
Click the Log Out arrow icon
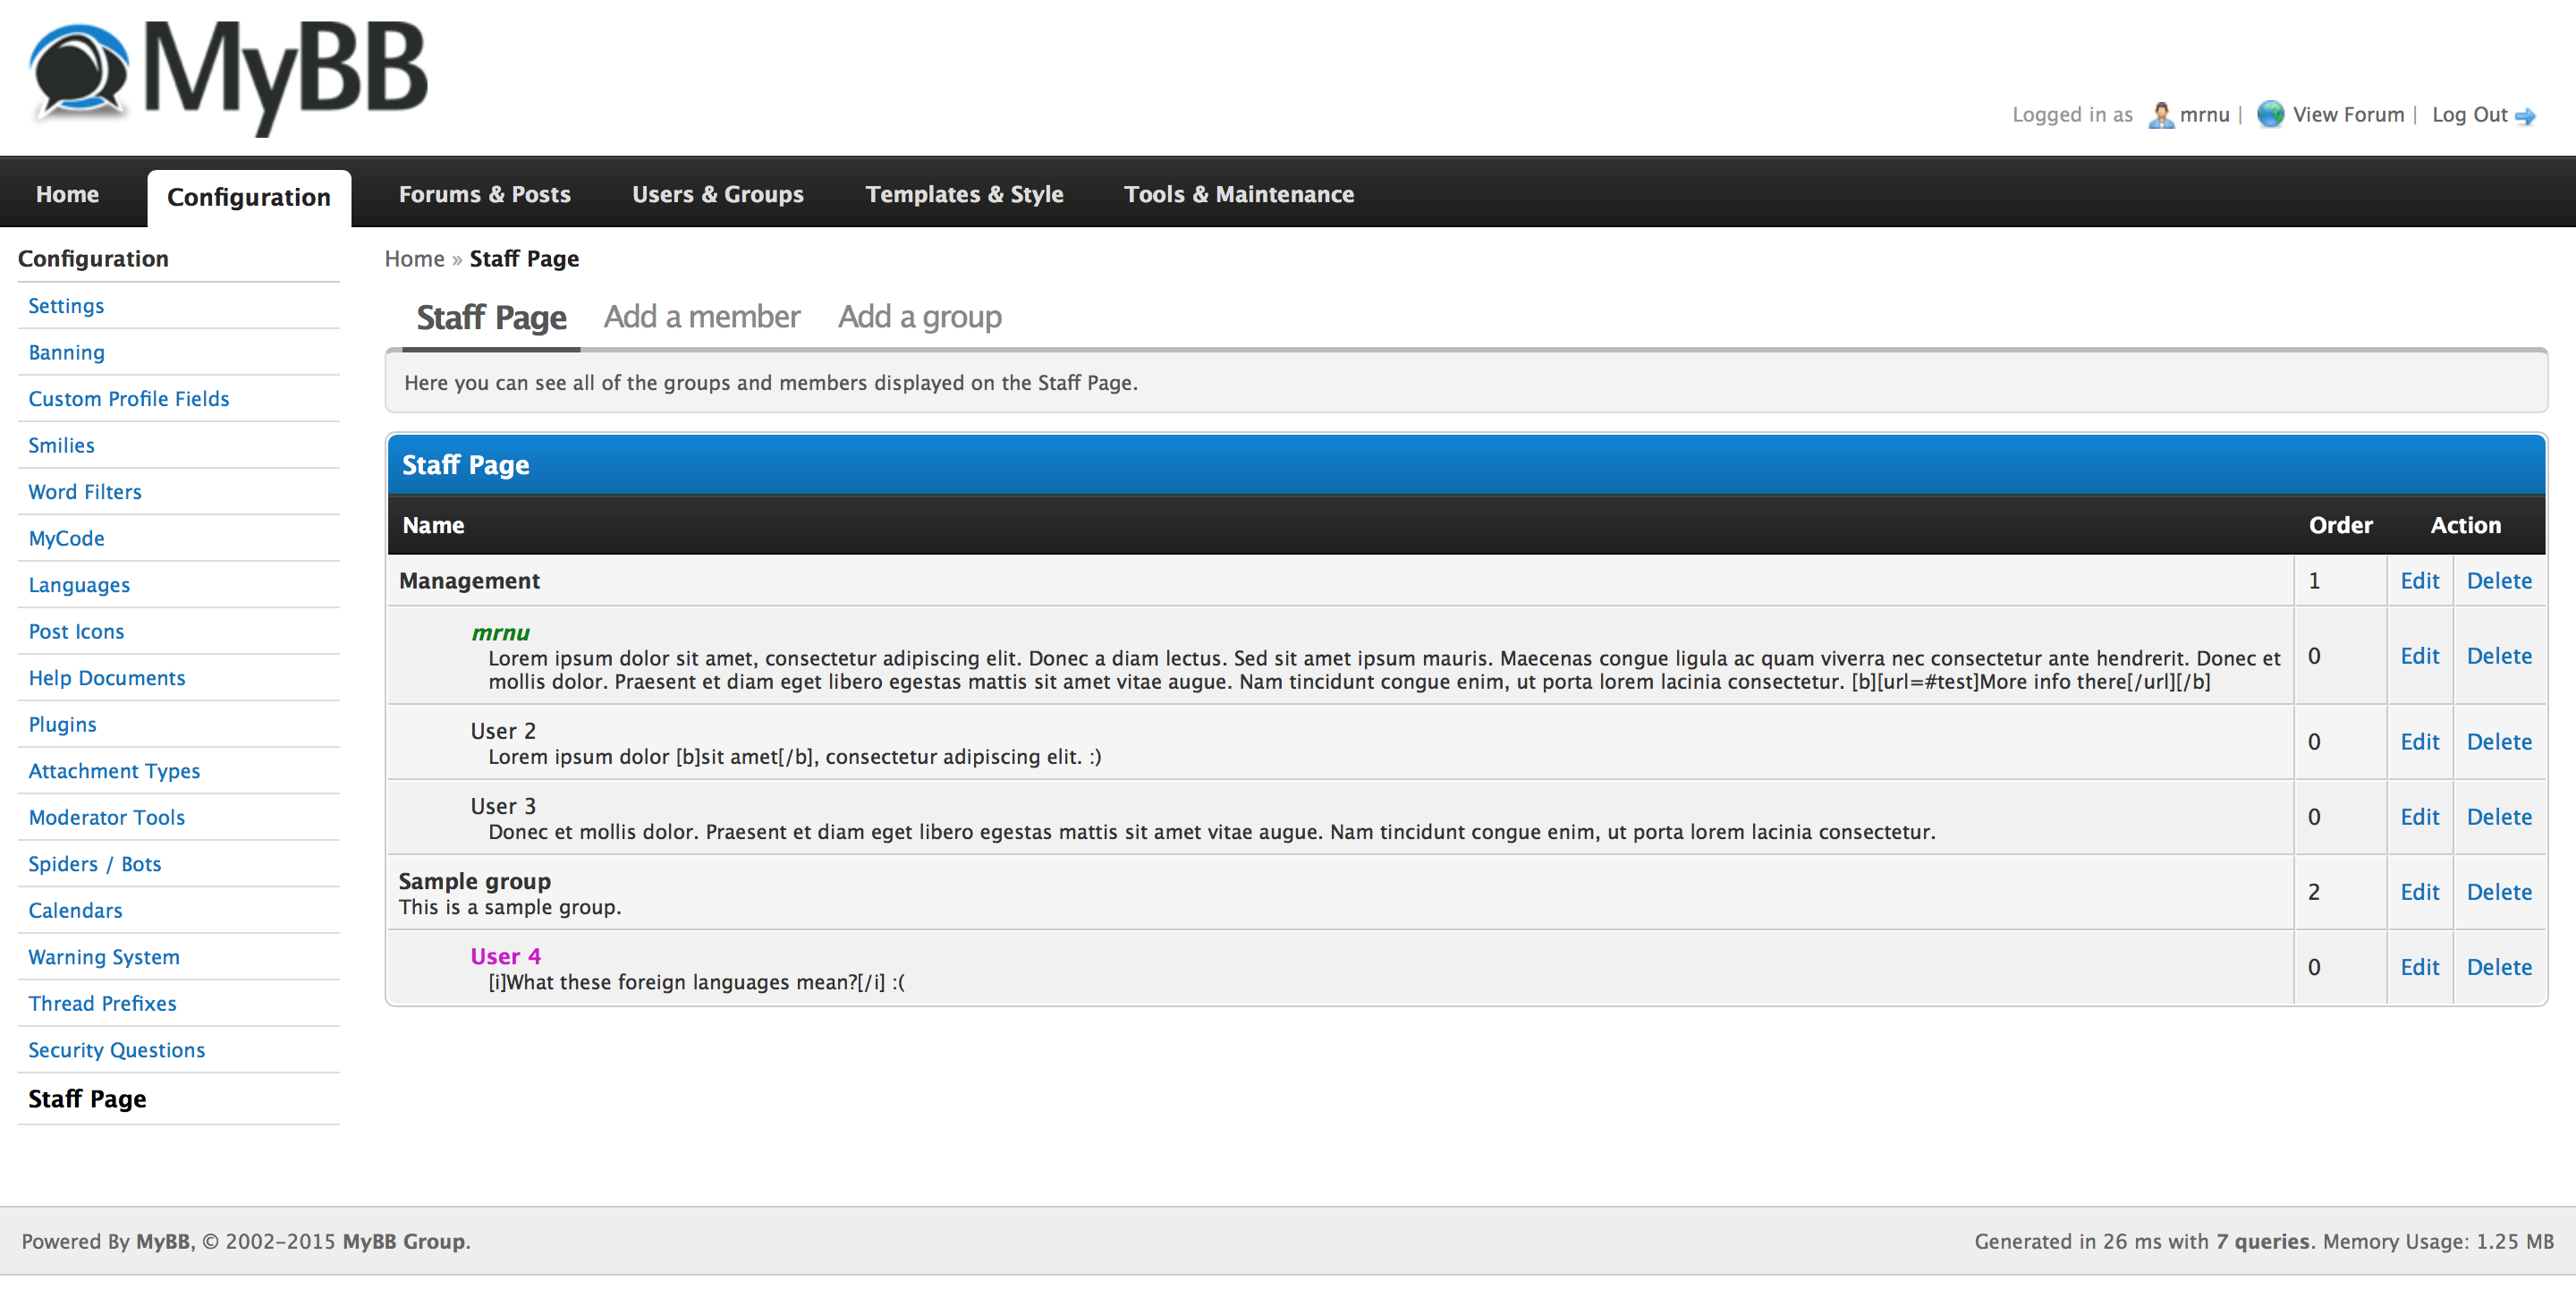(x=2525, y=116)
